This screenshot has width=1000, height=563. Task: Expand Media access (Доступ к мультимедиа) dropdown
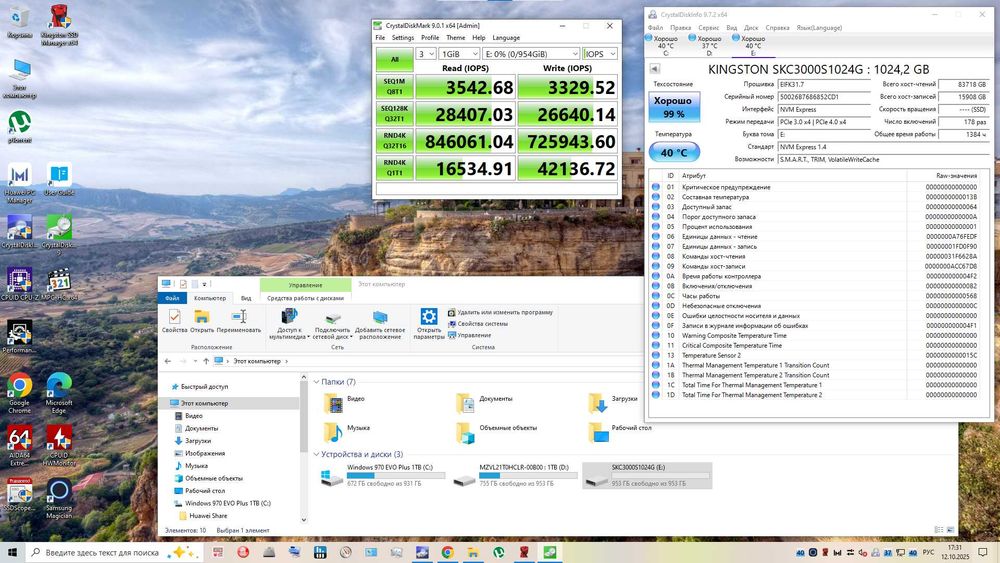coord(289,324)
